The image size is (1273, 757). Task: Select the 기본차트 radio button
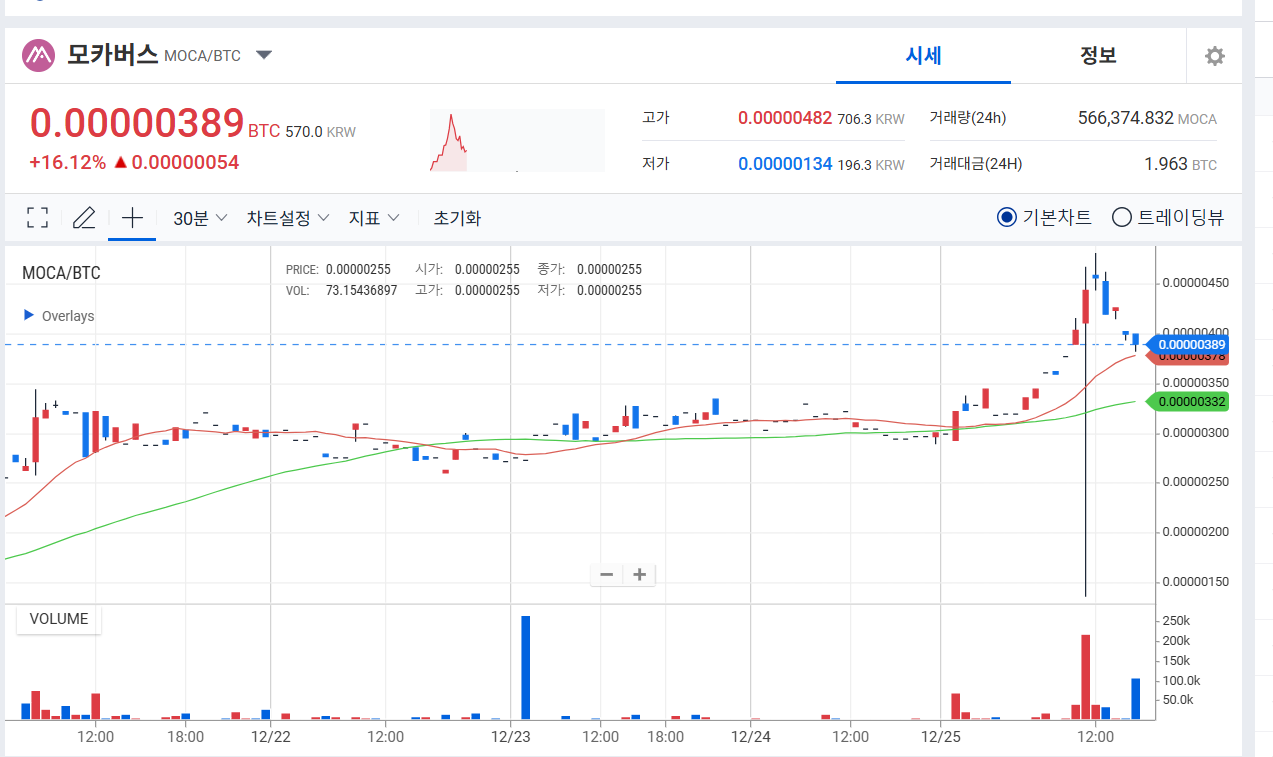pyautogui.click(x=1007, y=217)
